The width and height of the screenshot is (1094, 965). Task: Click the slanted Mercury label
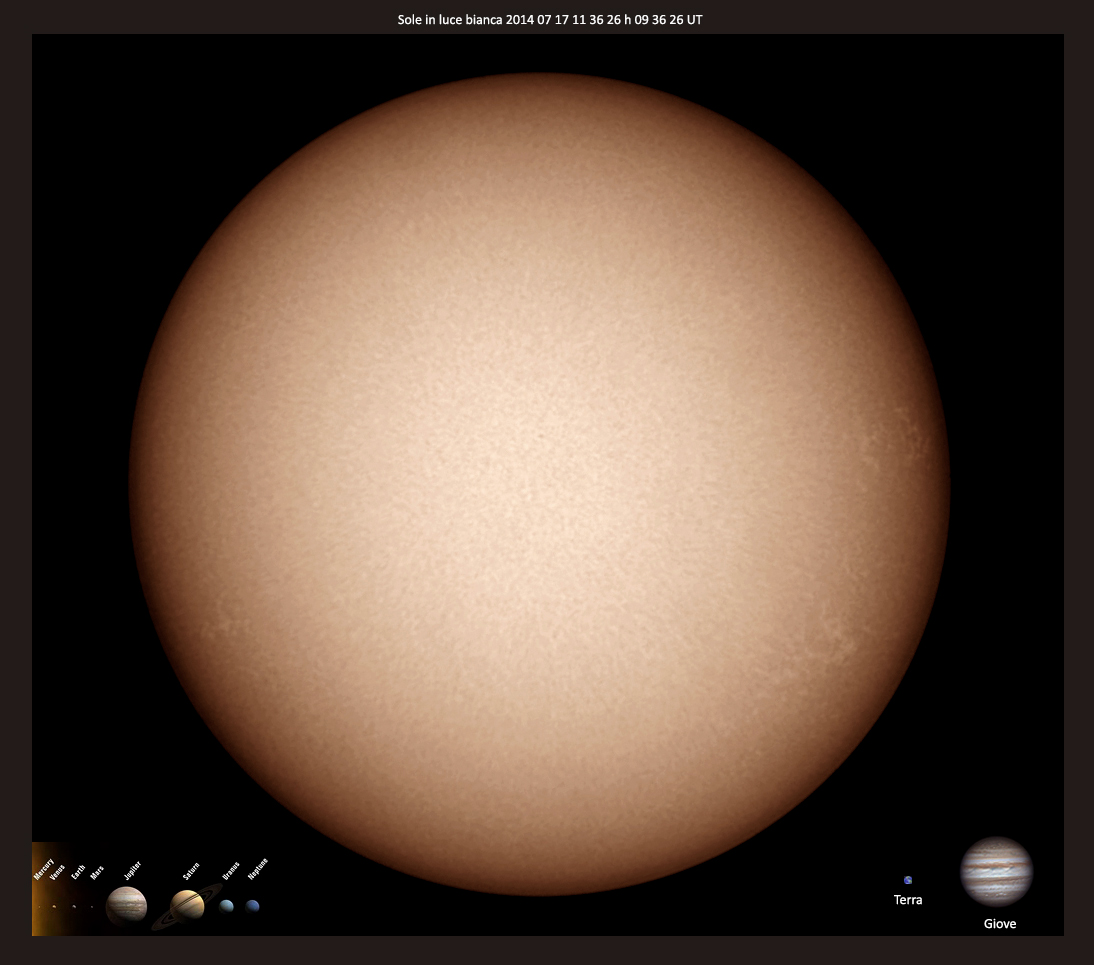pyautogui.click(x=44, y=867)
